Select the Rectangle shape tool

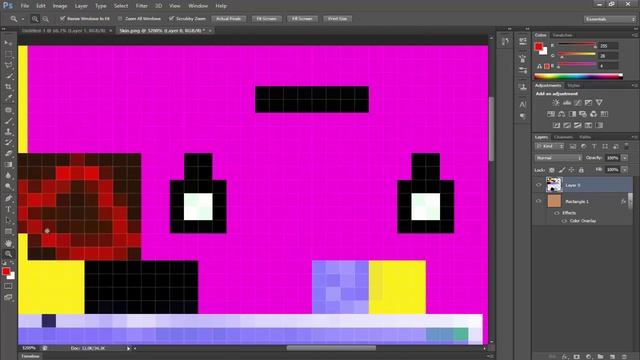[8, 231]
